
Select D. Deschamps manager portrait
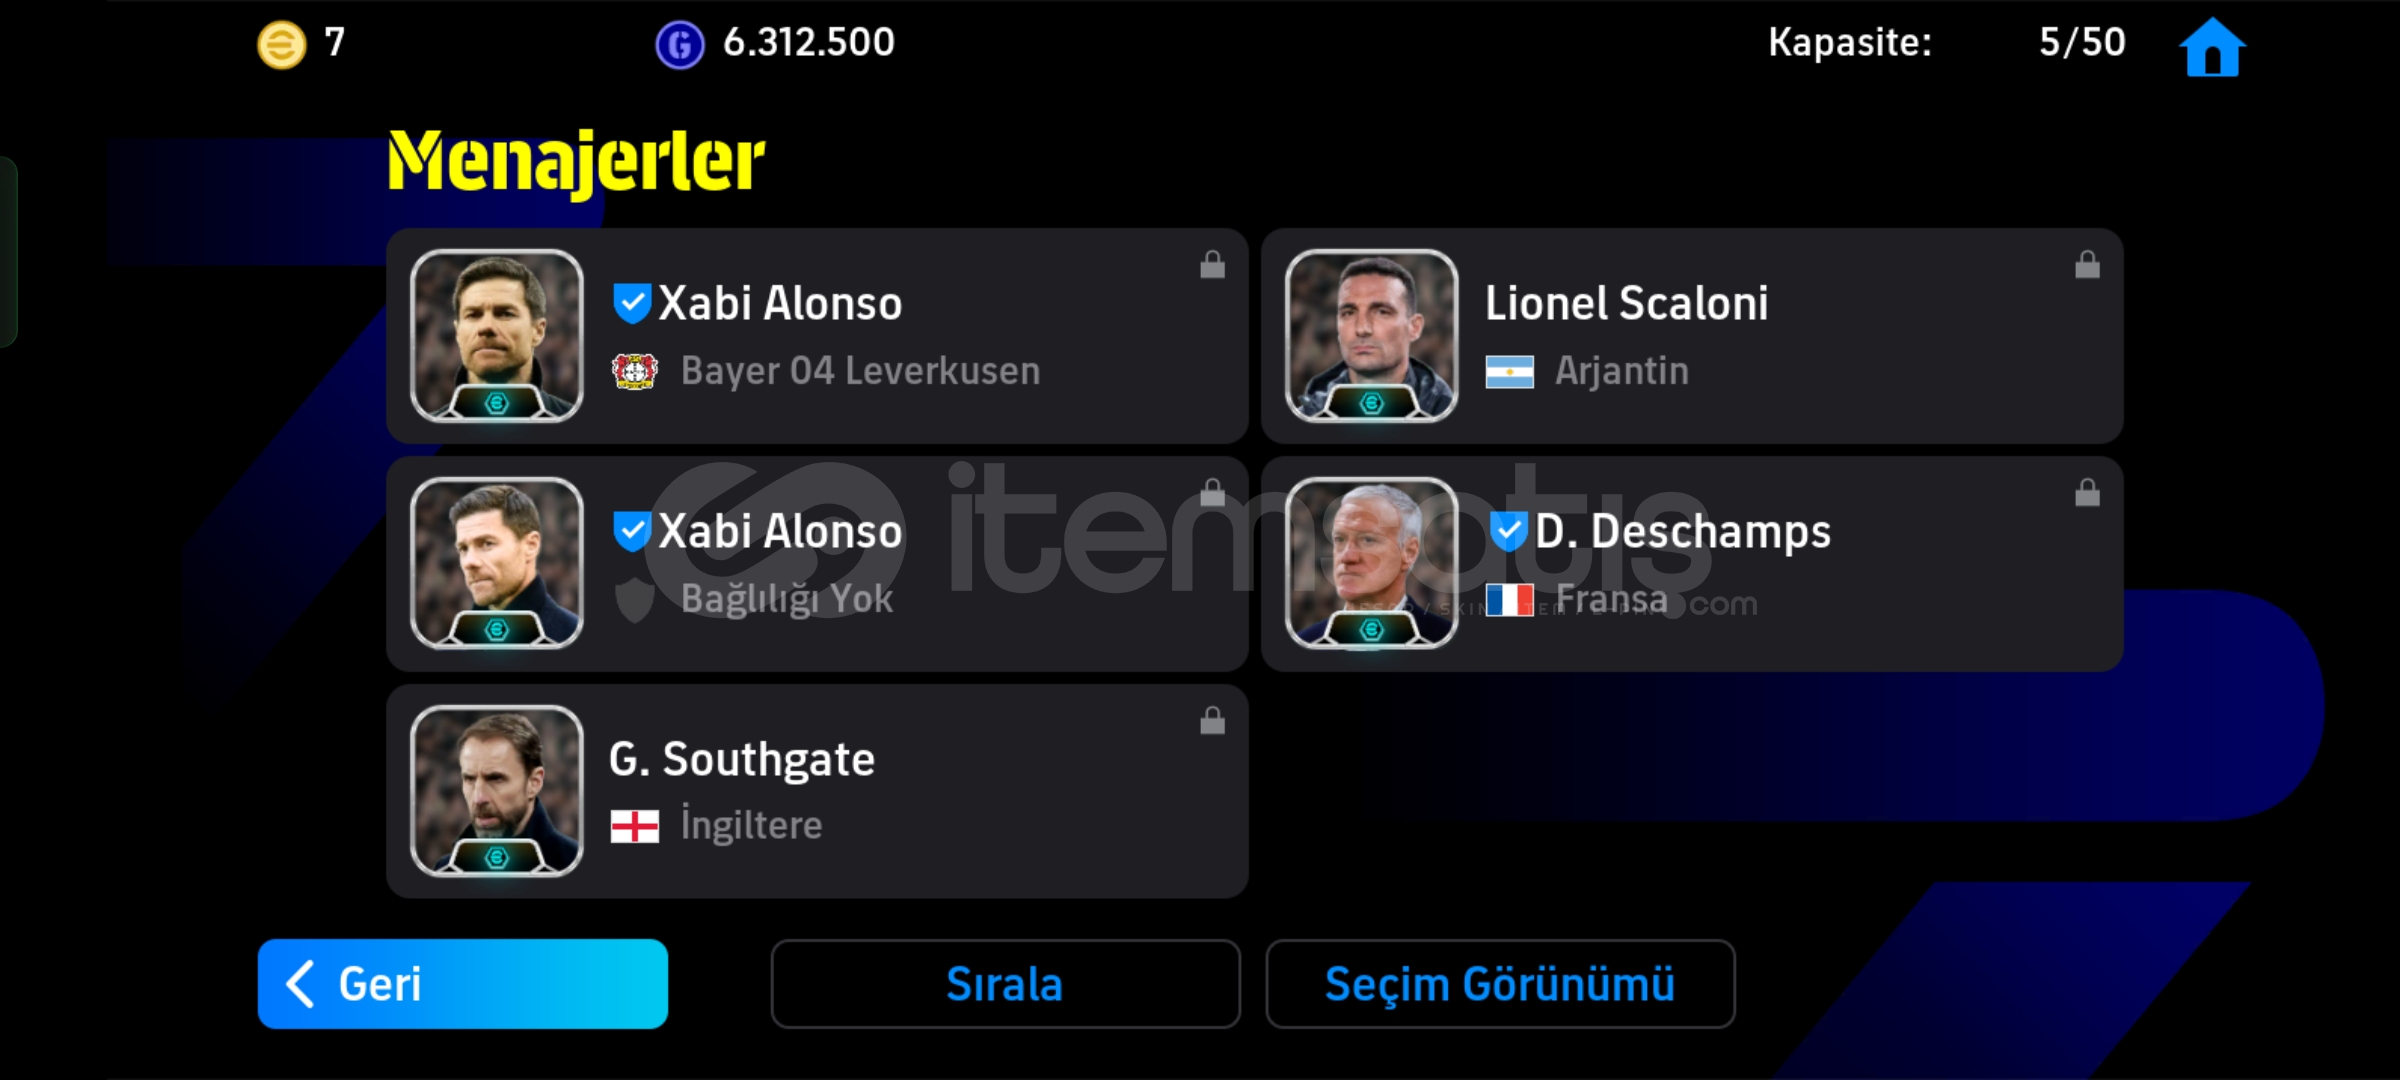(x=1372, y=563)
